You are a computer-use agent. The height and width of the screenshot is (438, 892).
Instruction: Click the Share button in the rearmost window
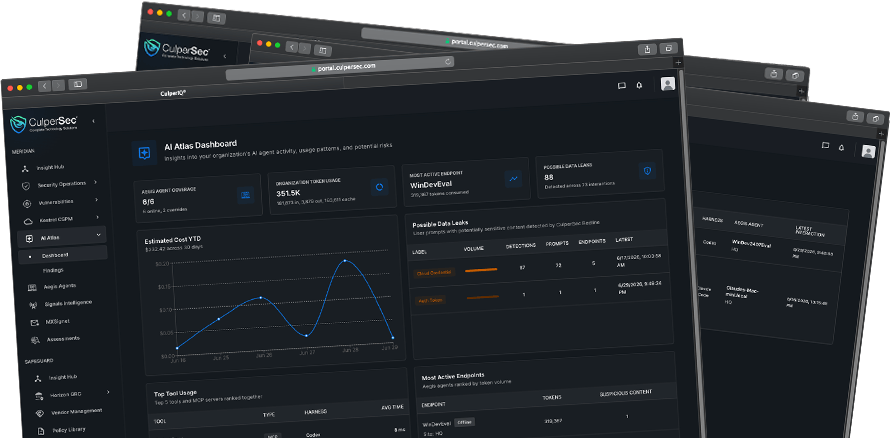[774, 73]
